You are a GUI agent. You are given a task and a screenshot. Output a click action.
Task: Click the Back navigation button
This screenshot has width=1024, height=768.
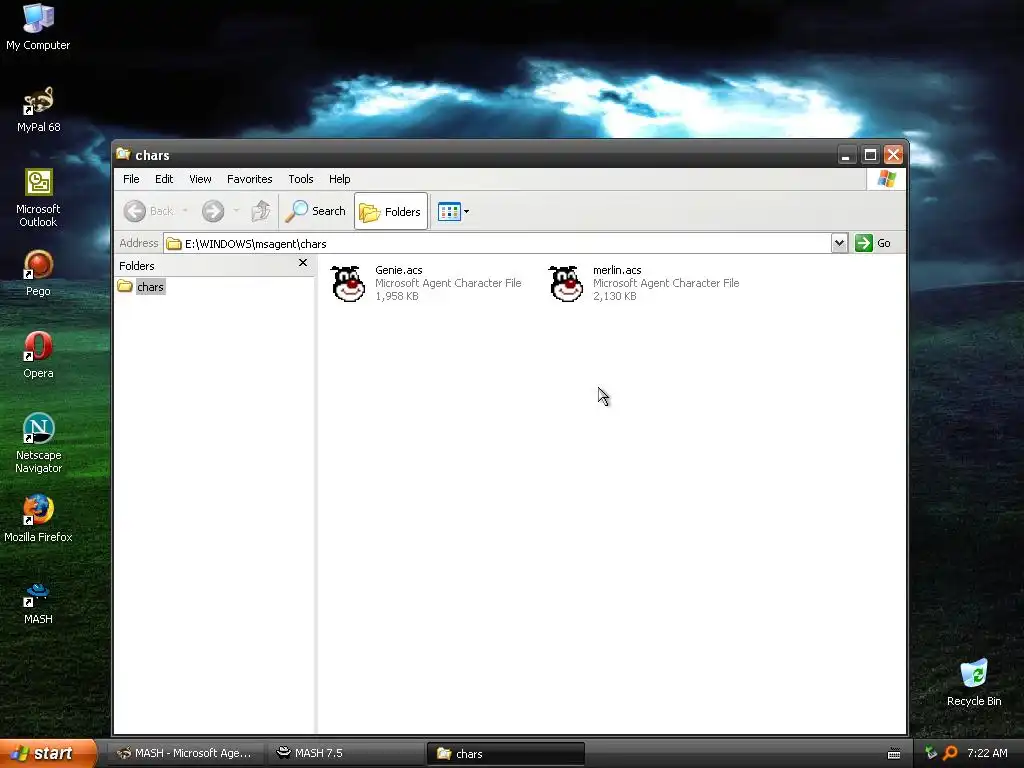point(149,211)
